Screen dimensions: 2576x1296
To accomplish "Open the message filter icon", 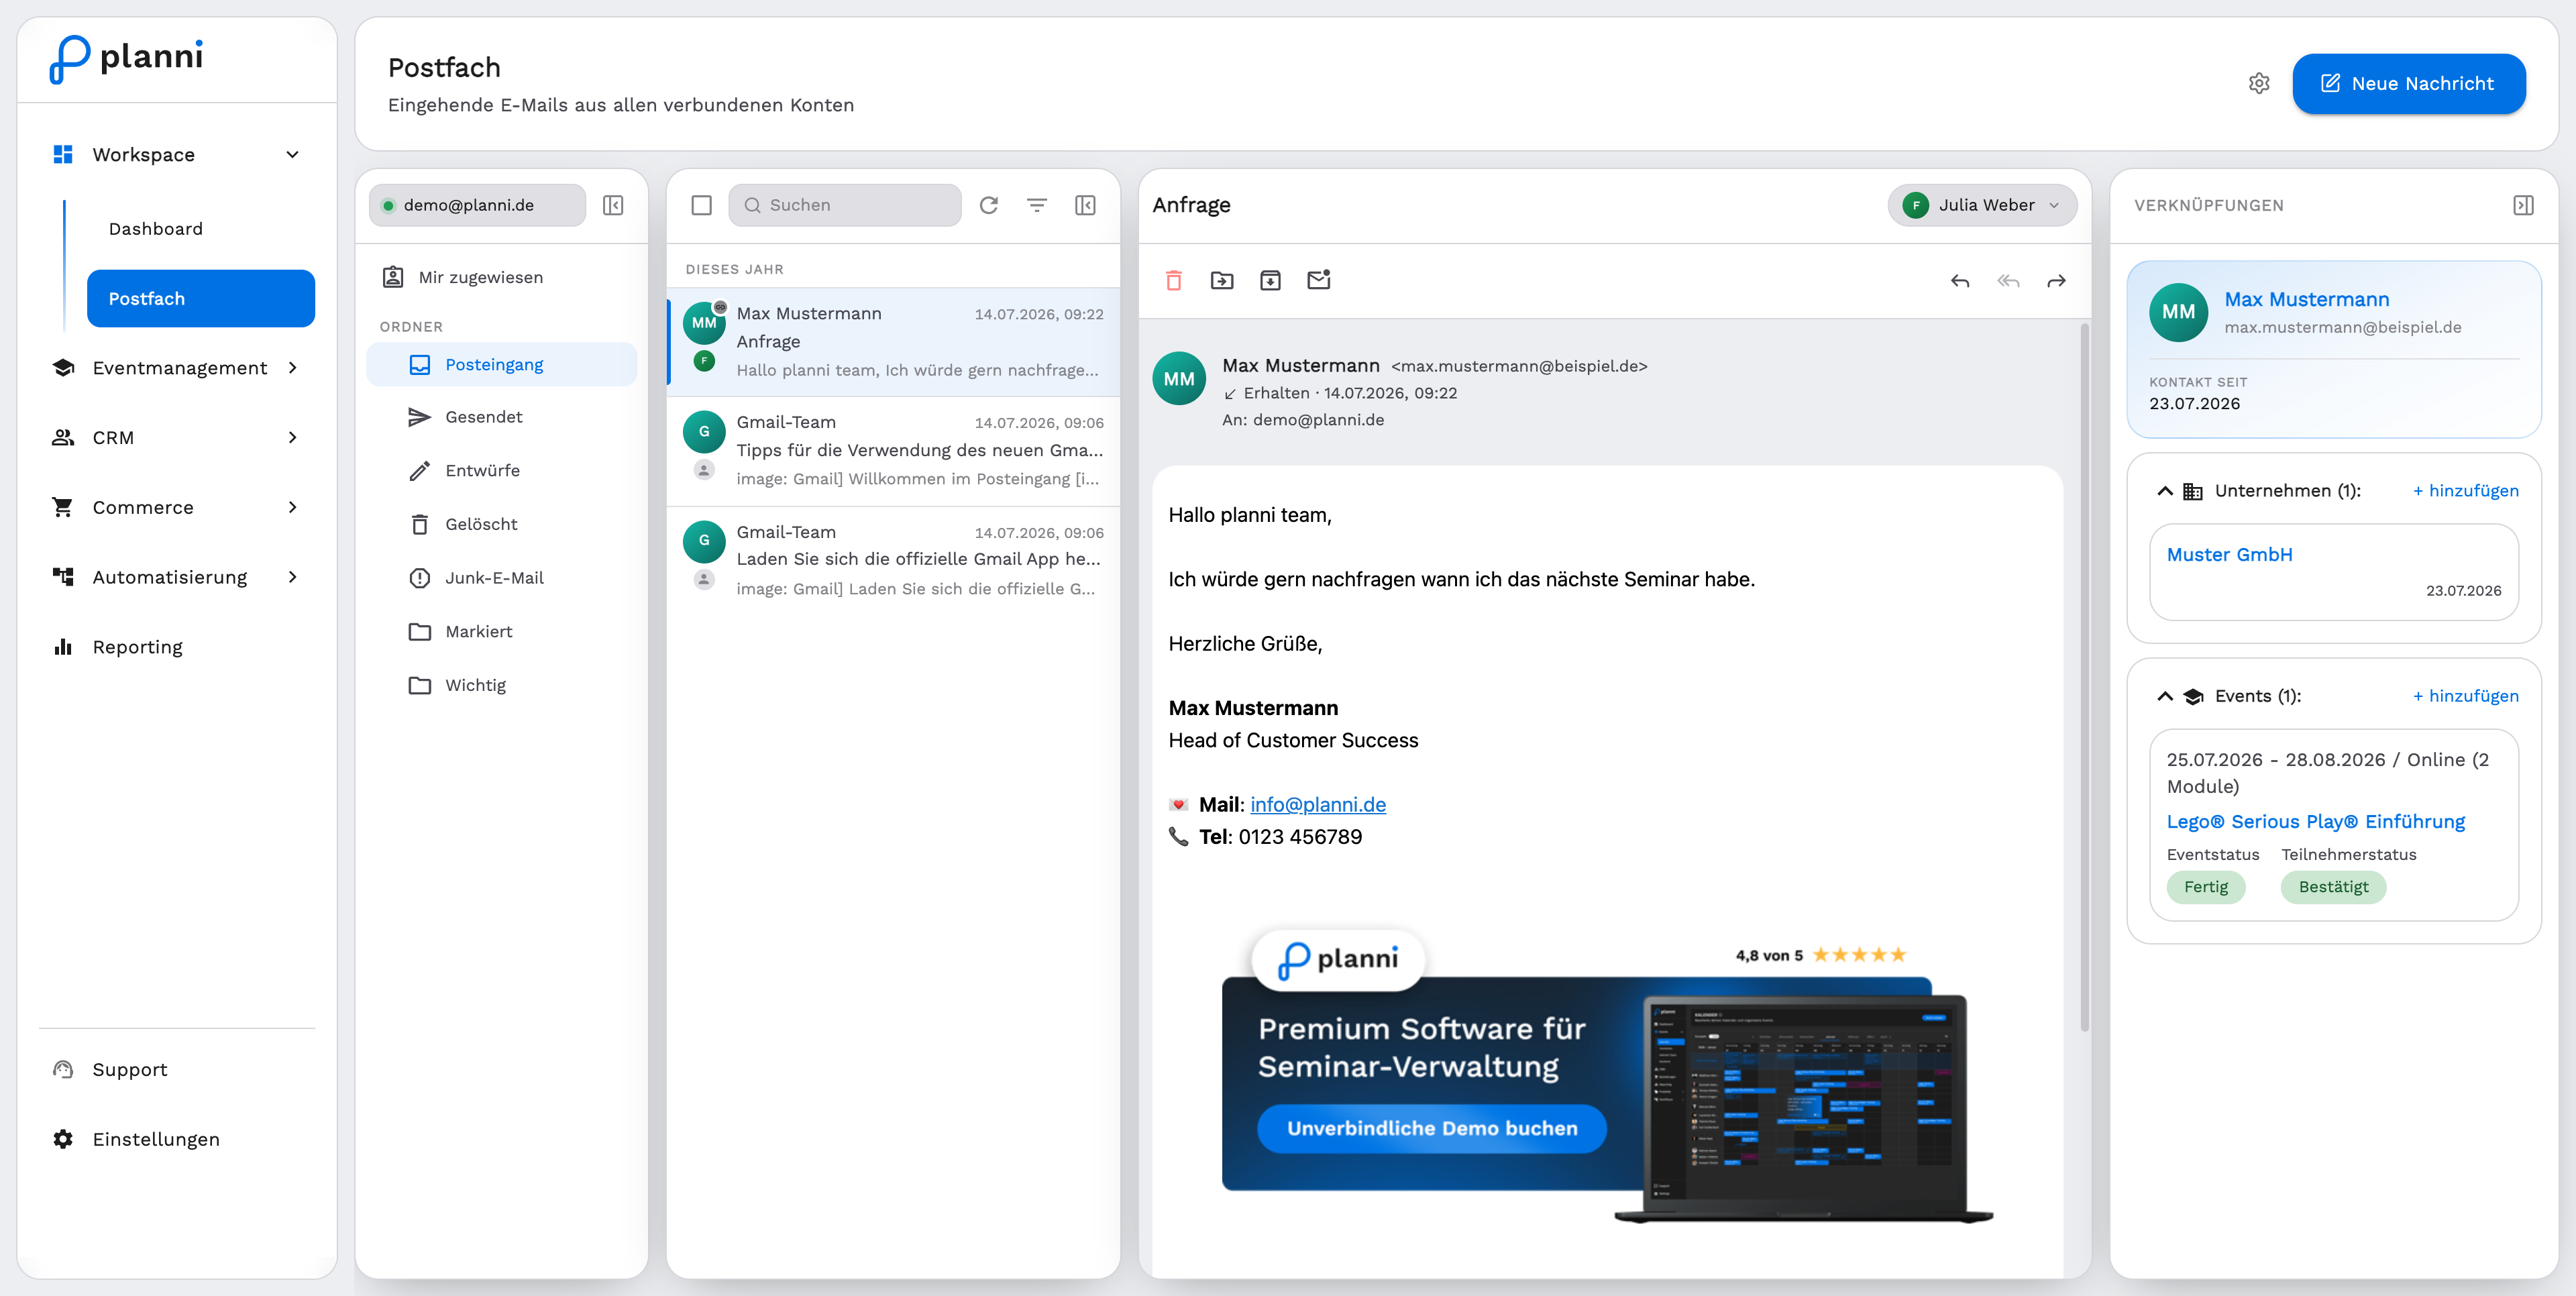I will pos(1037,205).
